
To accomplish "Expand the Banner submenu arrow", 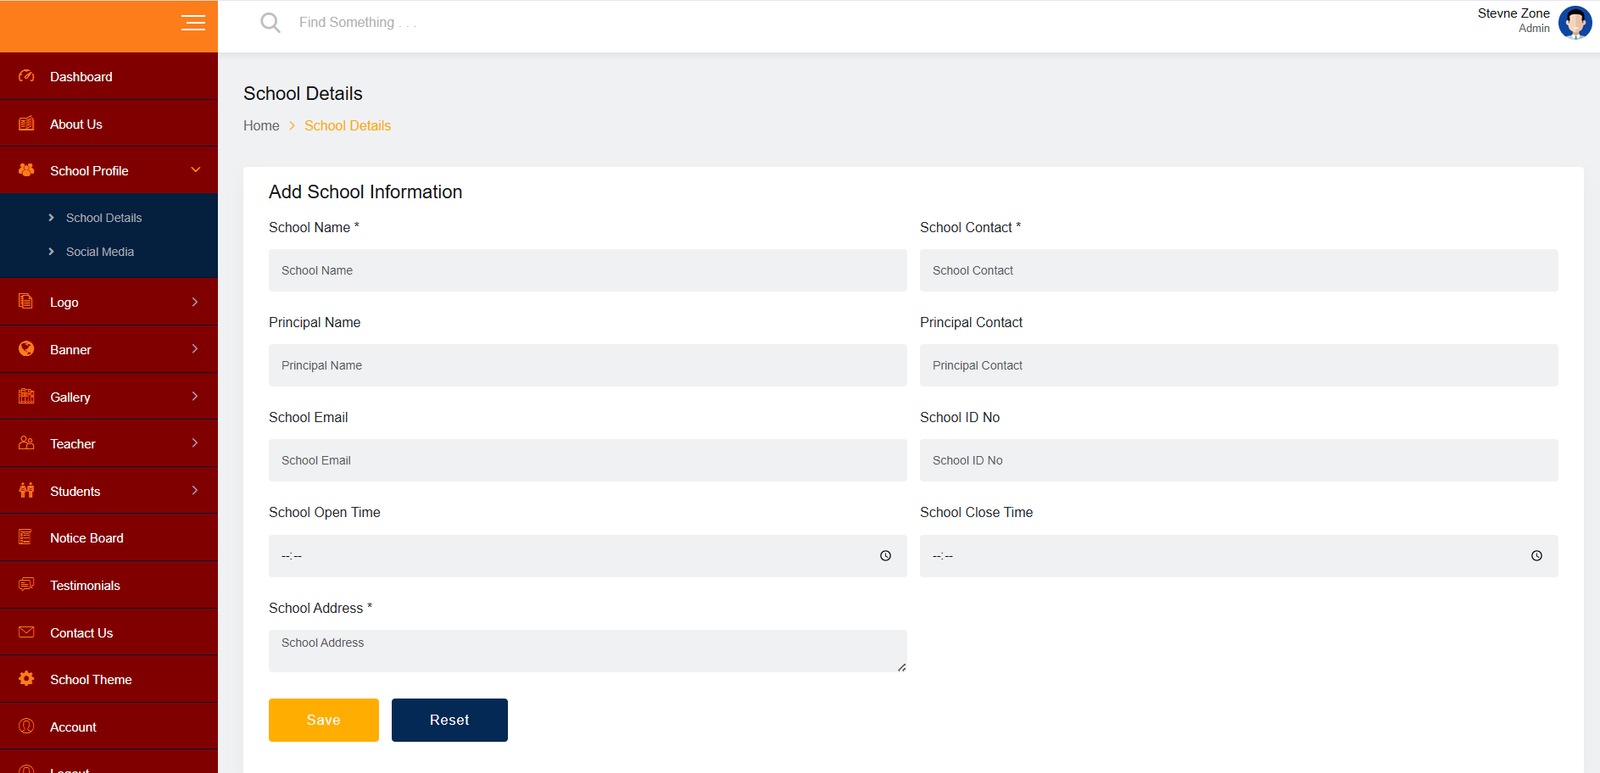I will coord(195,349).
